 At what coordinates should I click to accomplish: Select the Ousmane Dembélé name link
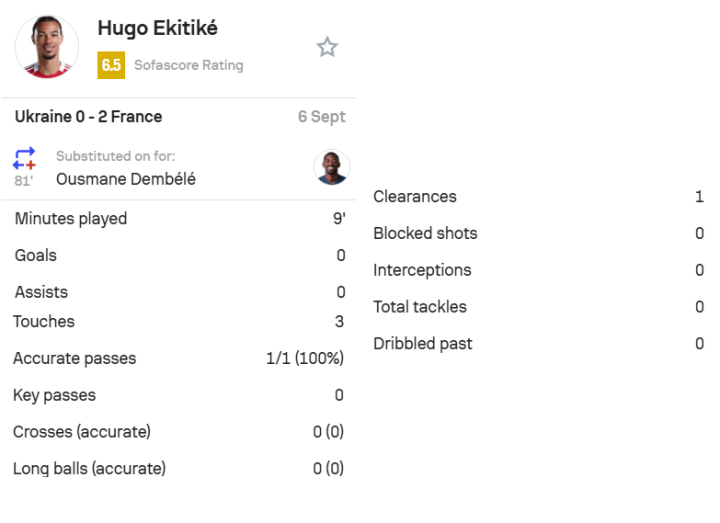[126, 179]
